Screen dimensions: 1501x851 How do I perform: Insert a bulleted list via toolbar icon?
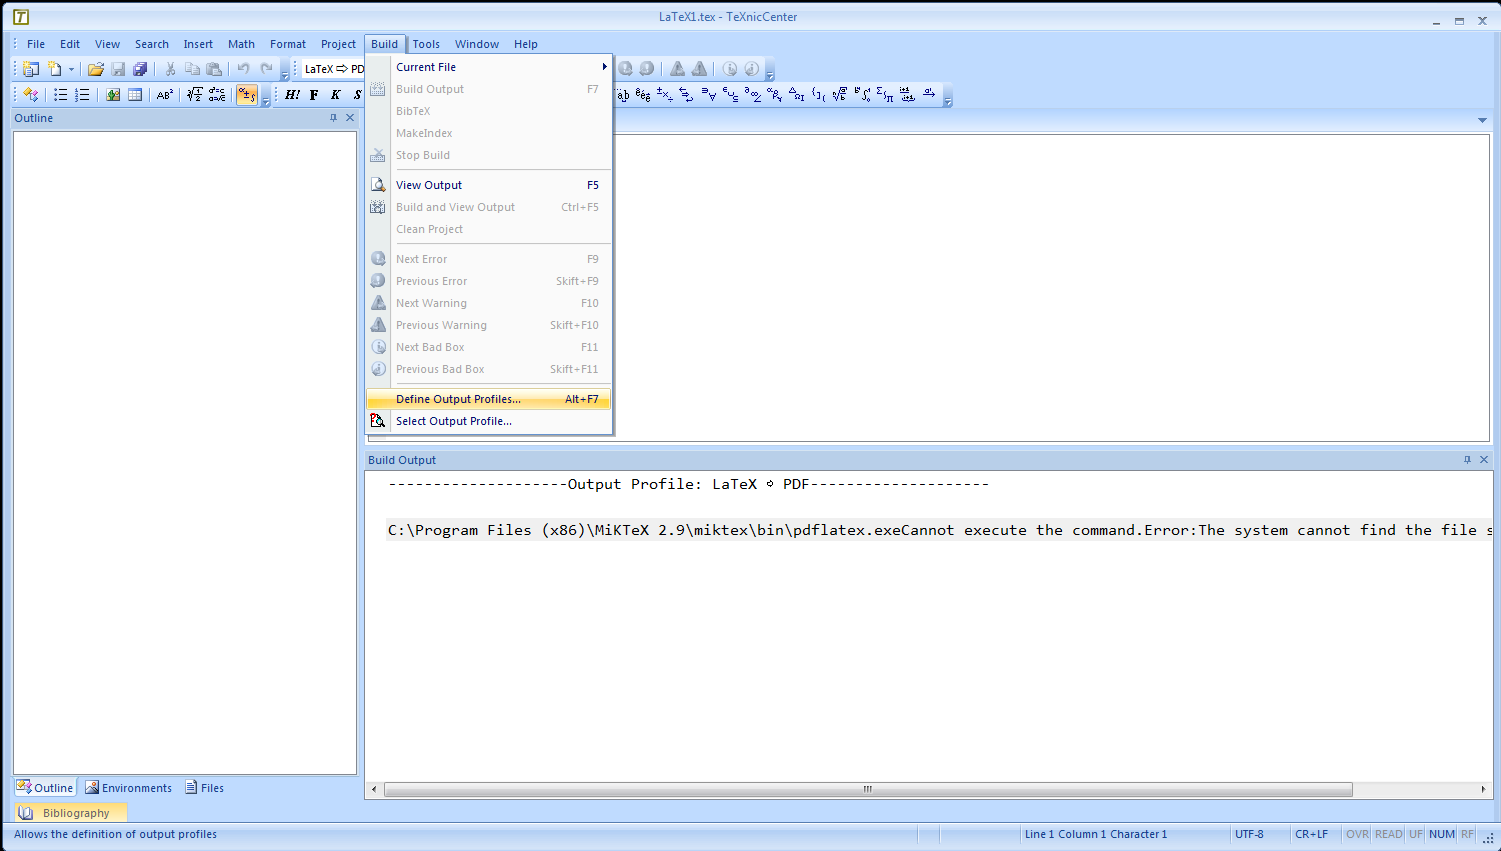click(60, 95)
